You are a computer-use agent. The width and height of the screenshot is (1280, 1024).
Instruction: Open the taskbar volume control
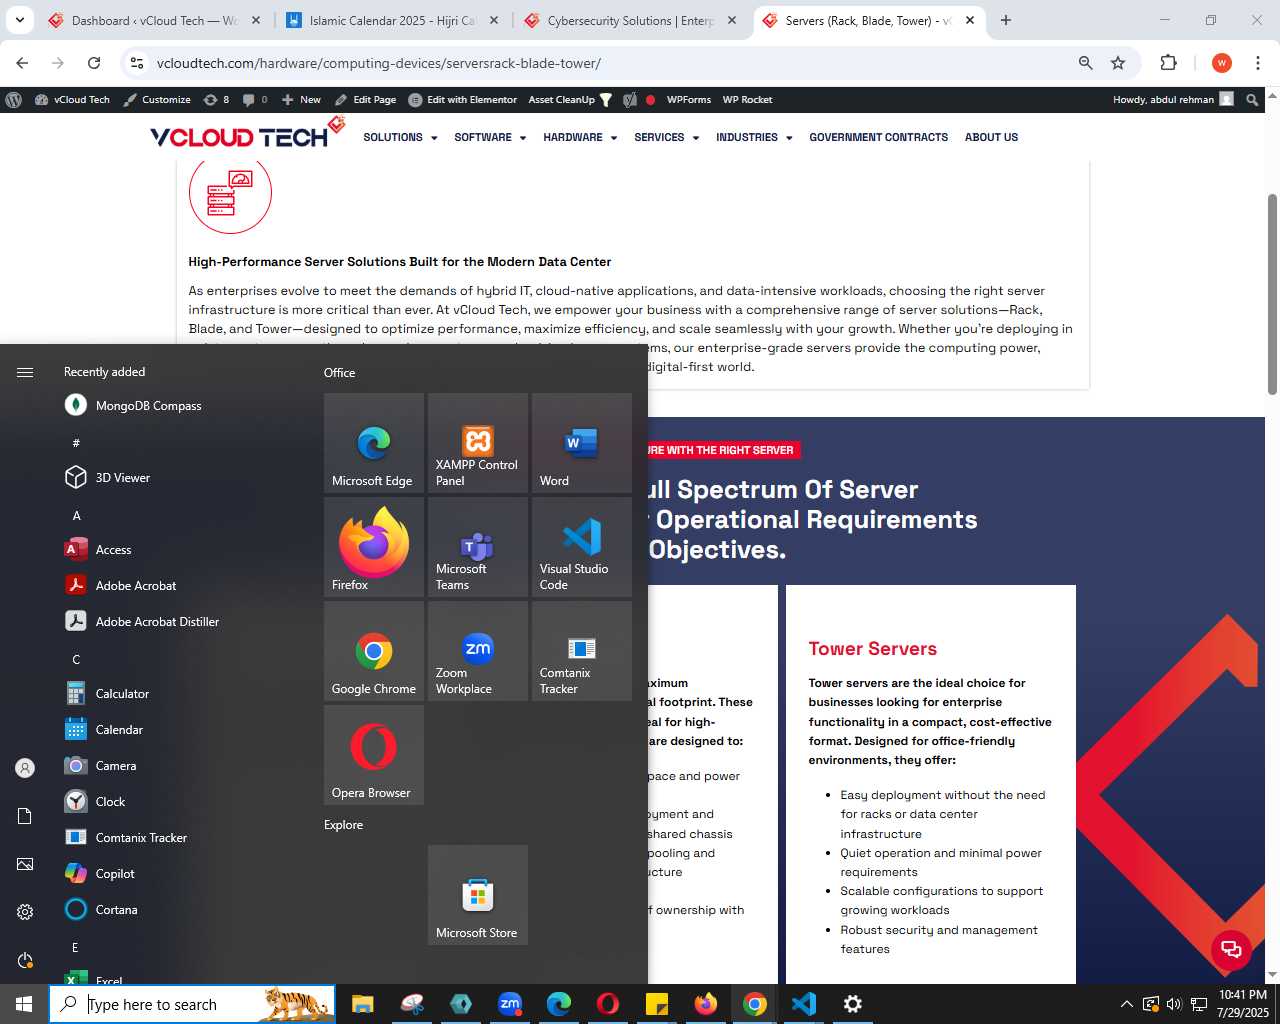[1174, 1004]
